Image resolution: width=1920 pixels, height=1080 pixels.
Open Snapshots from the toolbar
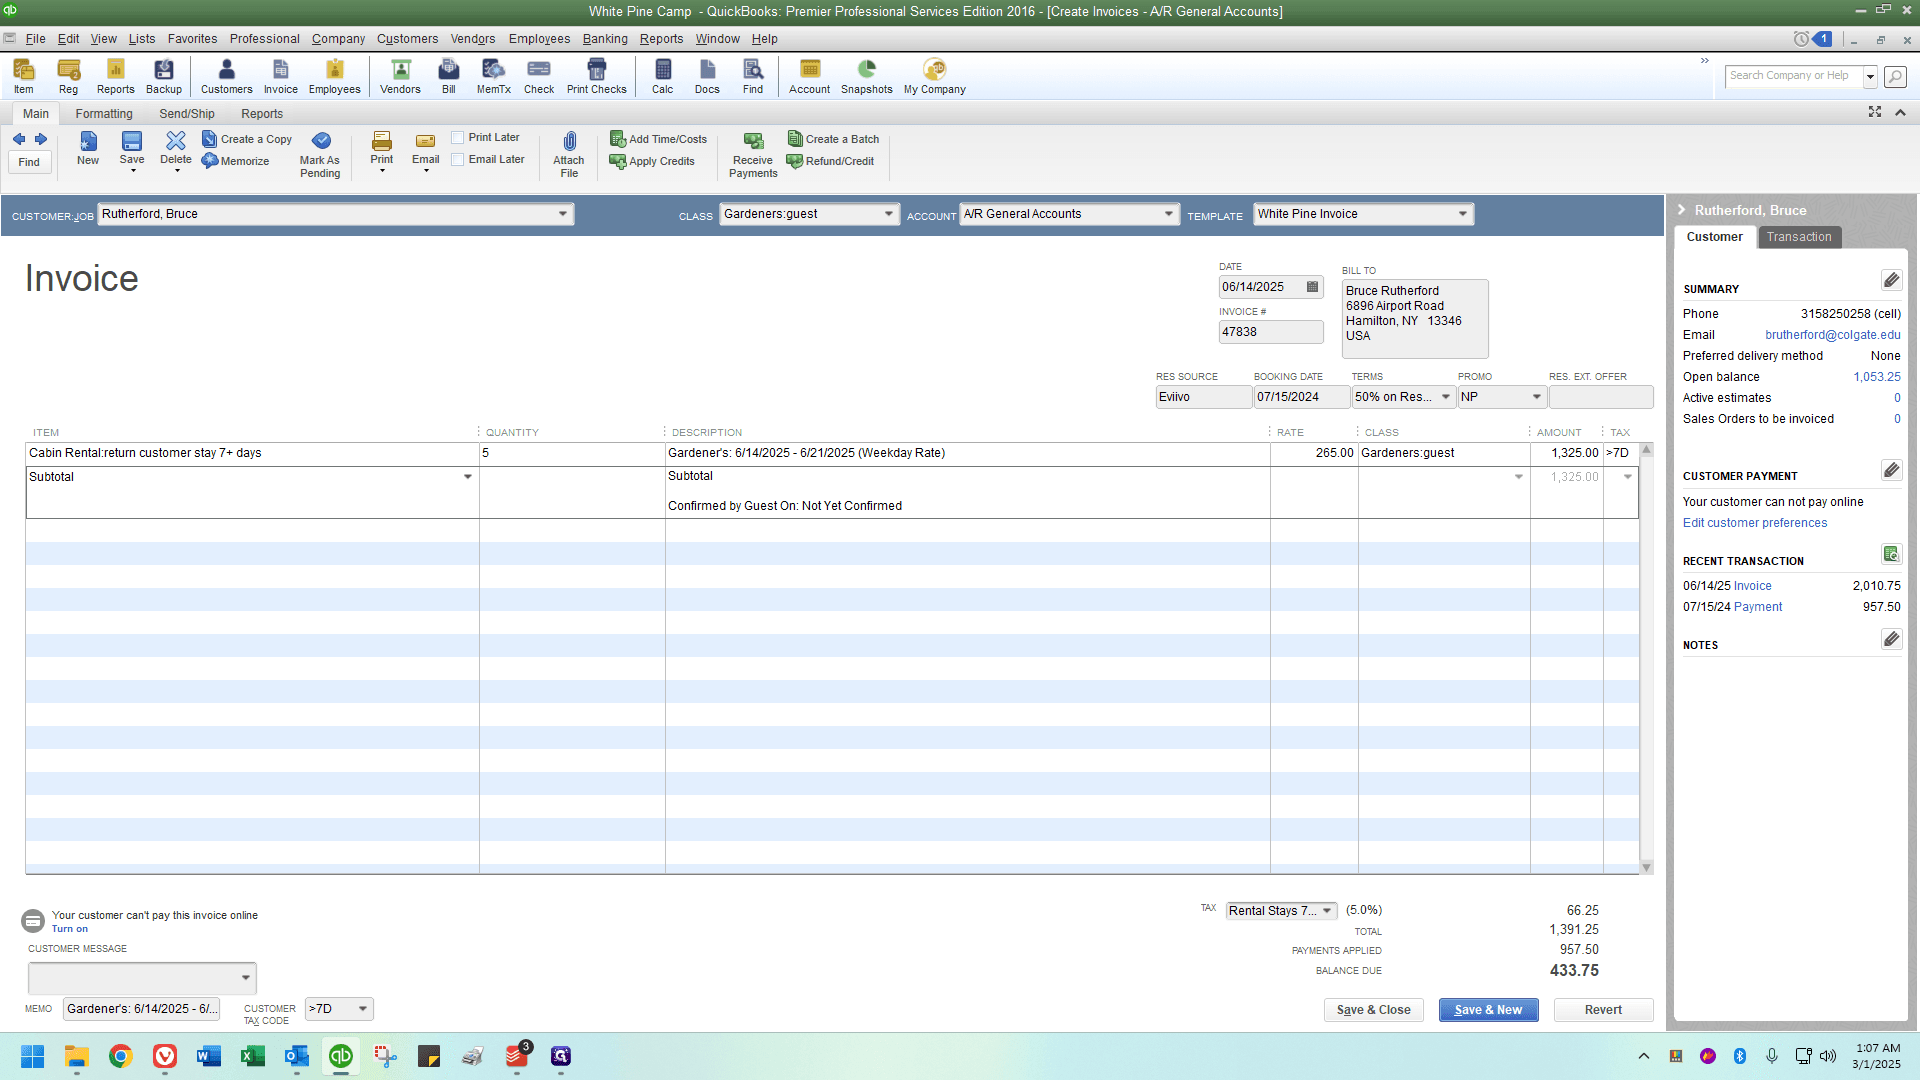(x=867, y=76)
